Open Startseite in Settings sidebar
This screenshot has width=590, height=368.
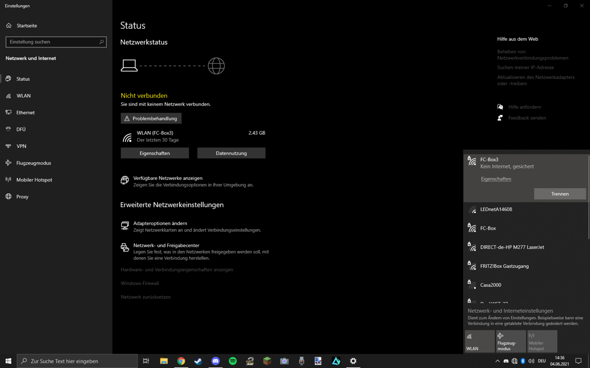pos(22,26)
